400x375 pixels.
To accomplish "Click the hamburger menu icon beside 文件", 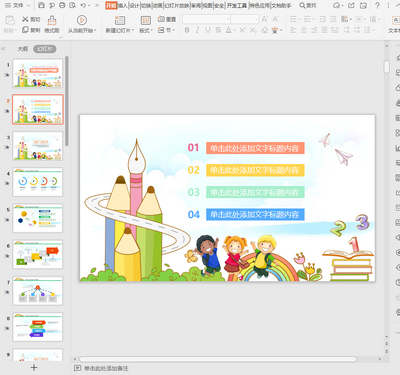I will click(8, 5).
